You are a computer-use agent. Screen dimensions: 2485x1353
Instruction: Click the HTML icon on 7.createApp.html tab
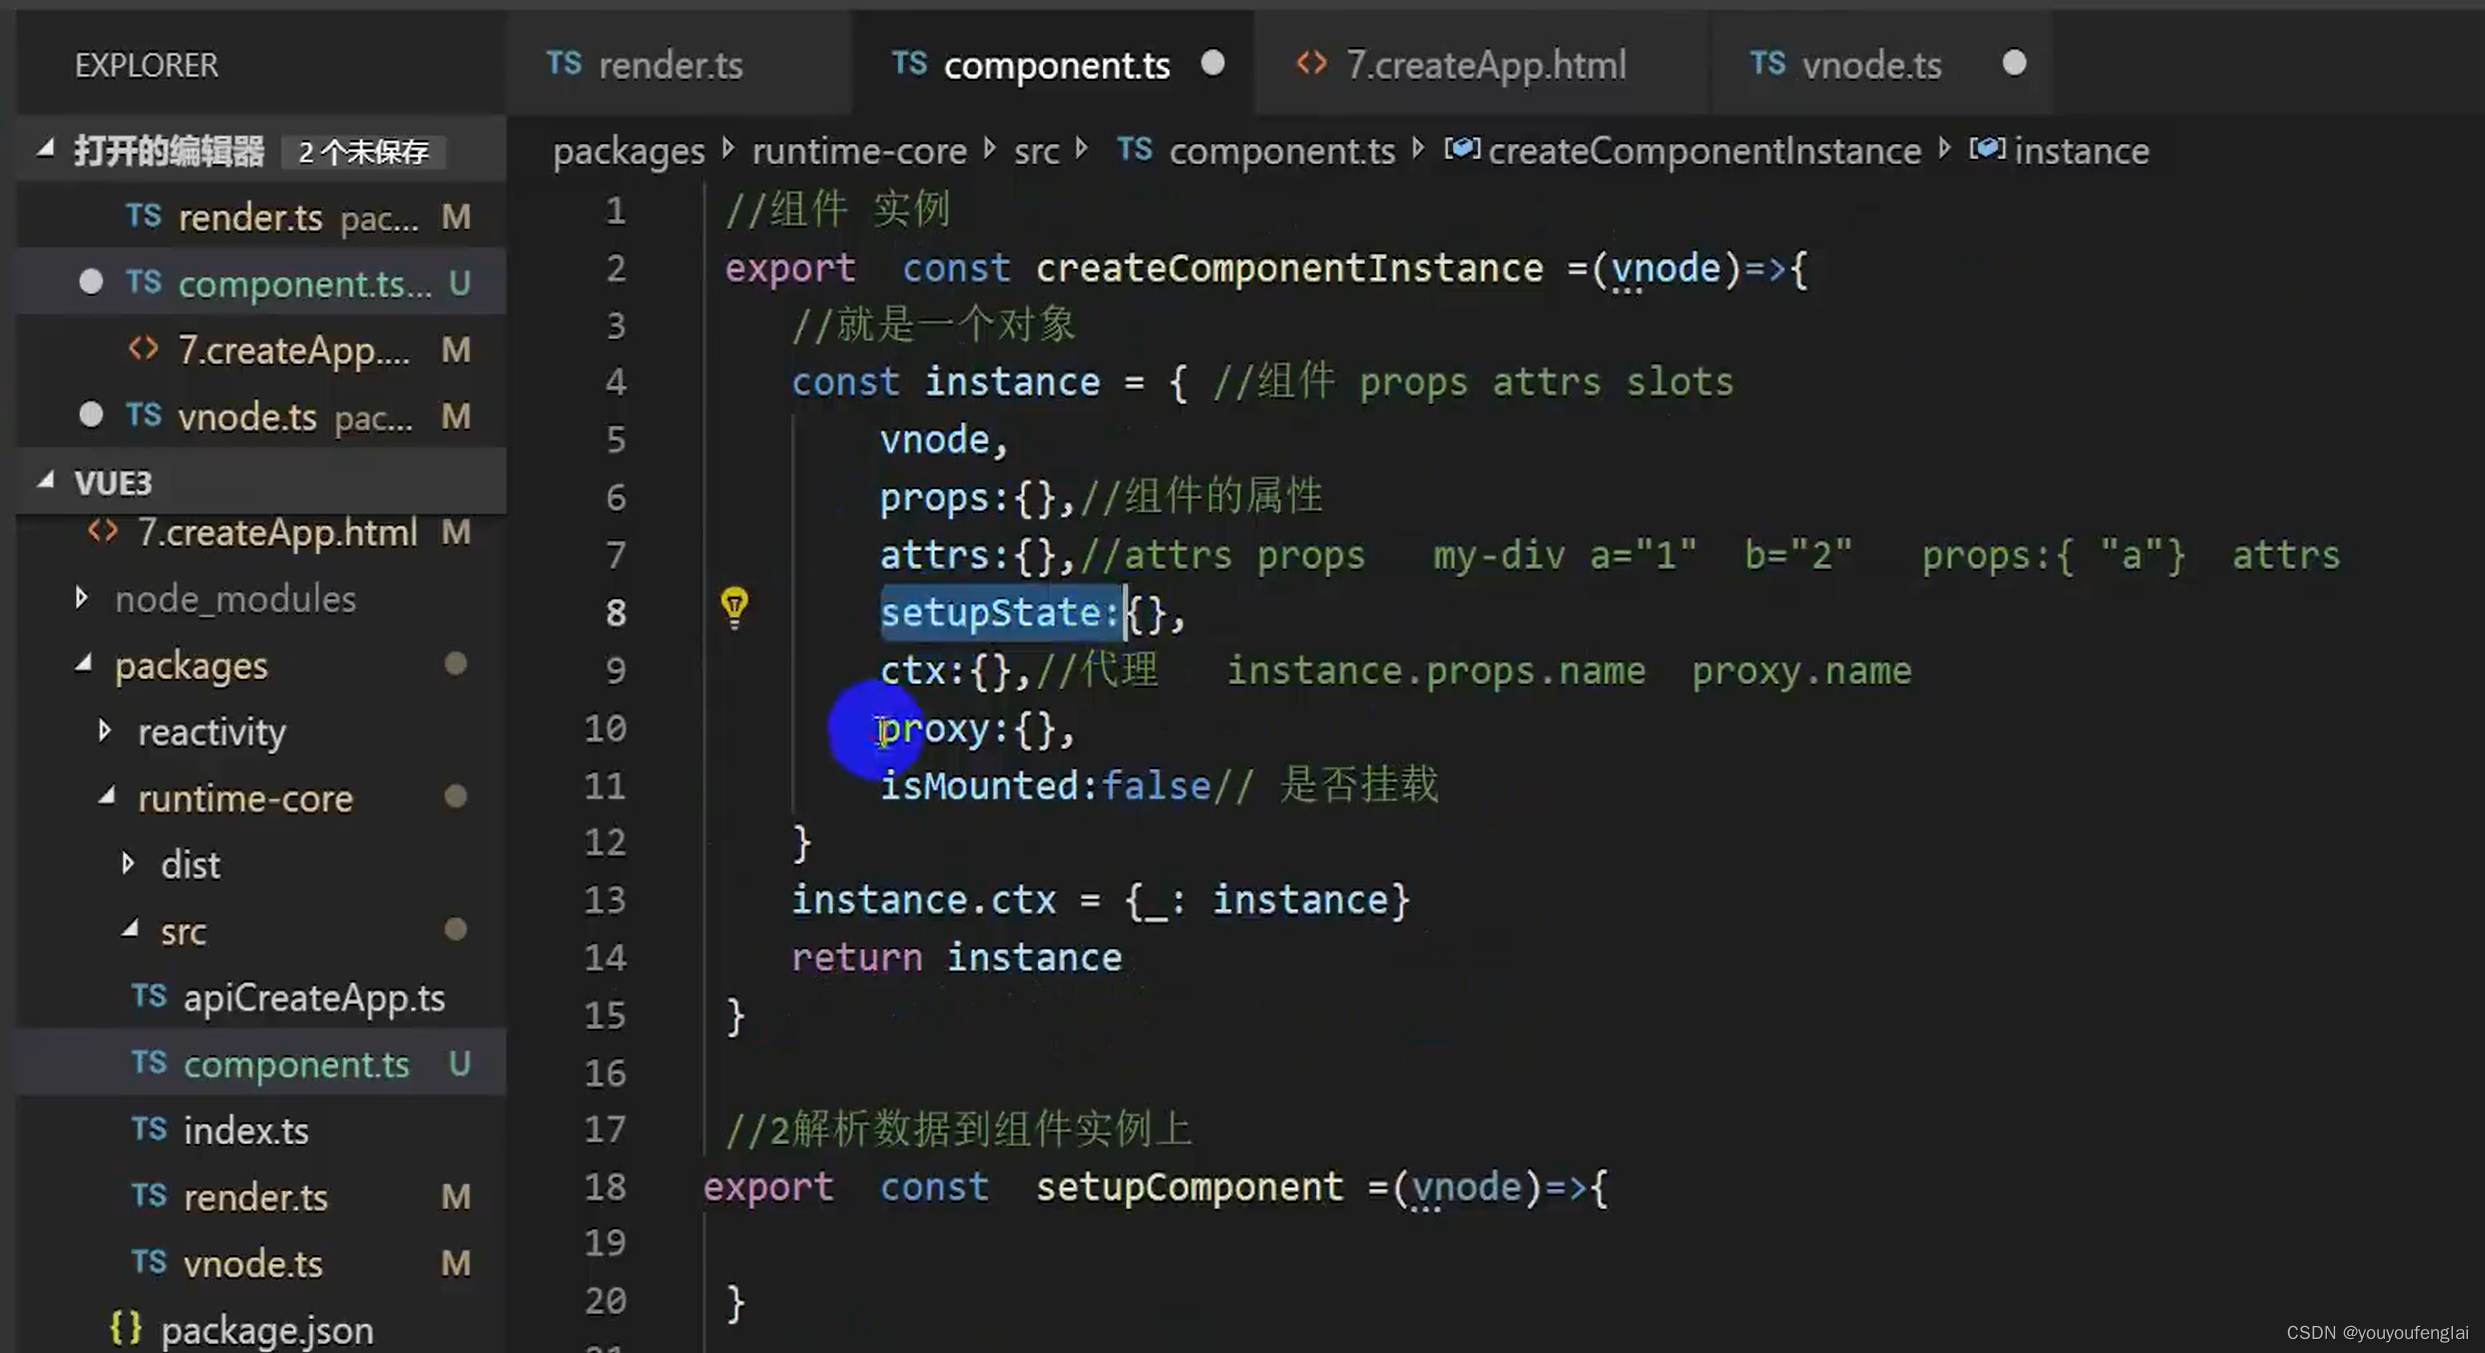(x=1311, y=63)
